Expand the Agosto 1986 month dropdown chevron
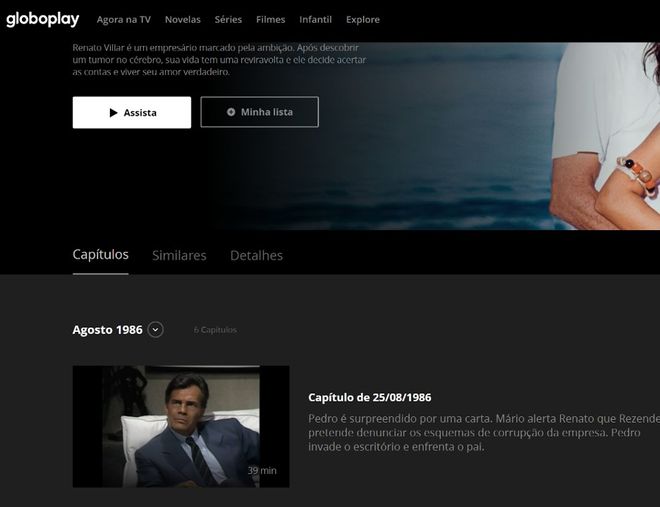The height and width of the screenshot is (507, 660). (x=155, y=329)
